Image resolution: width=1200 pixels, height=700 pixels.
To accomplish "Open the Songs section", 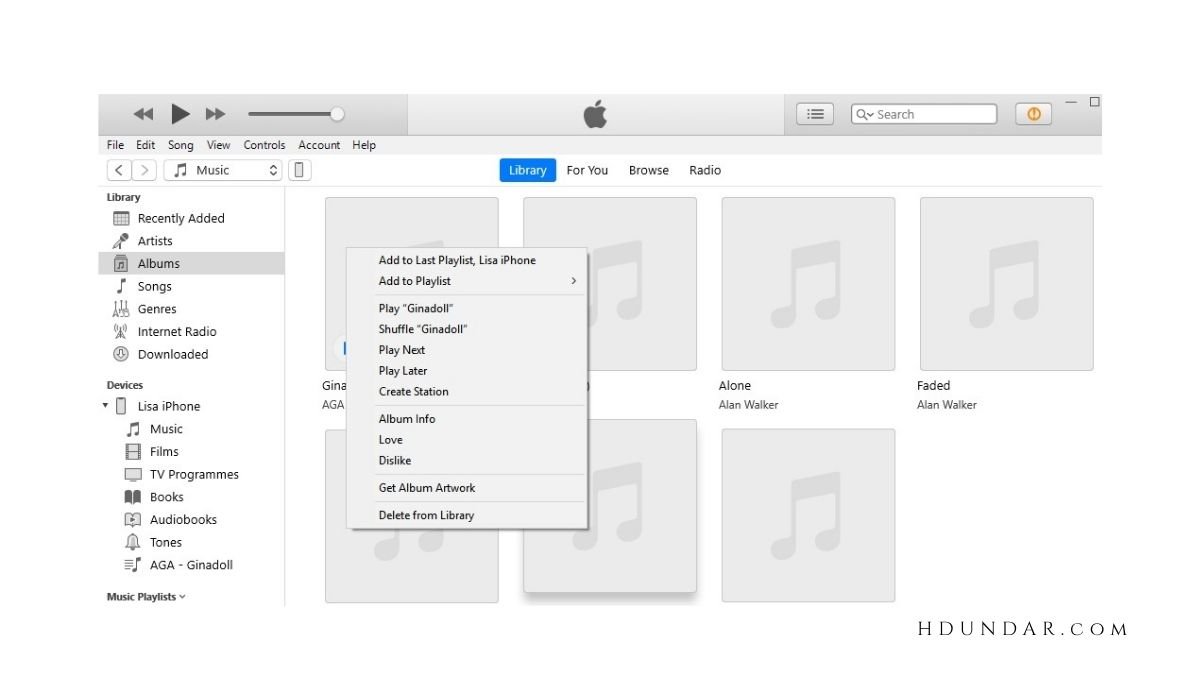I will [x=154, y=286].
